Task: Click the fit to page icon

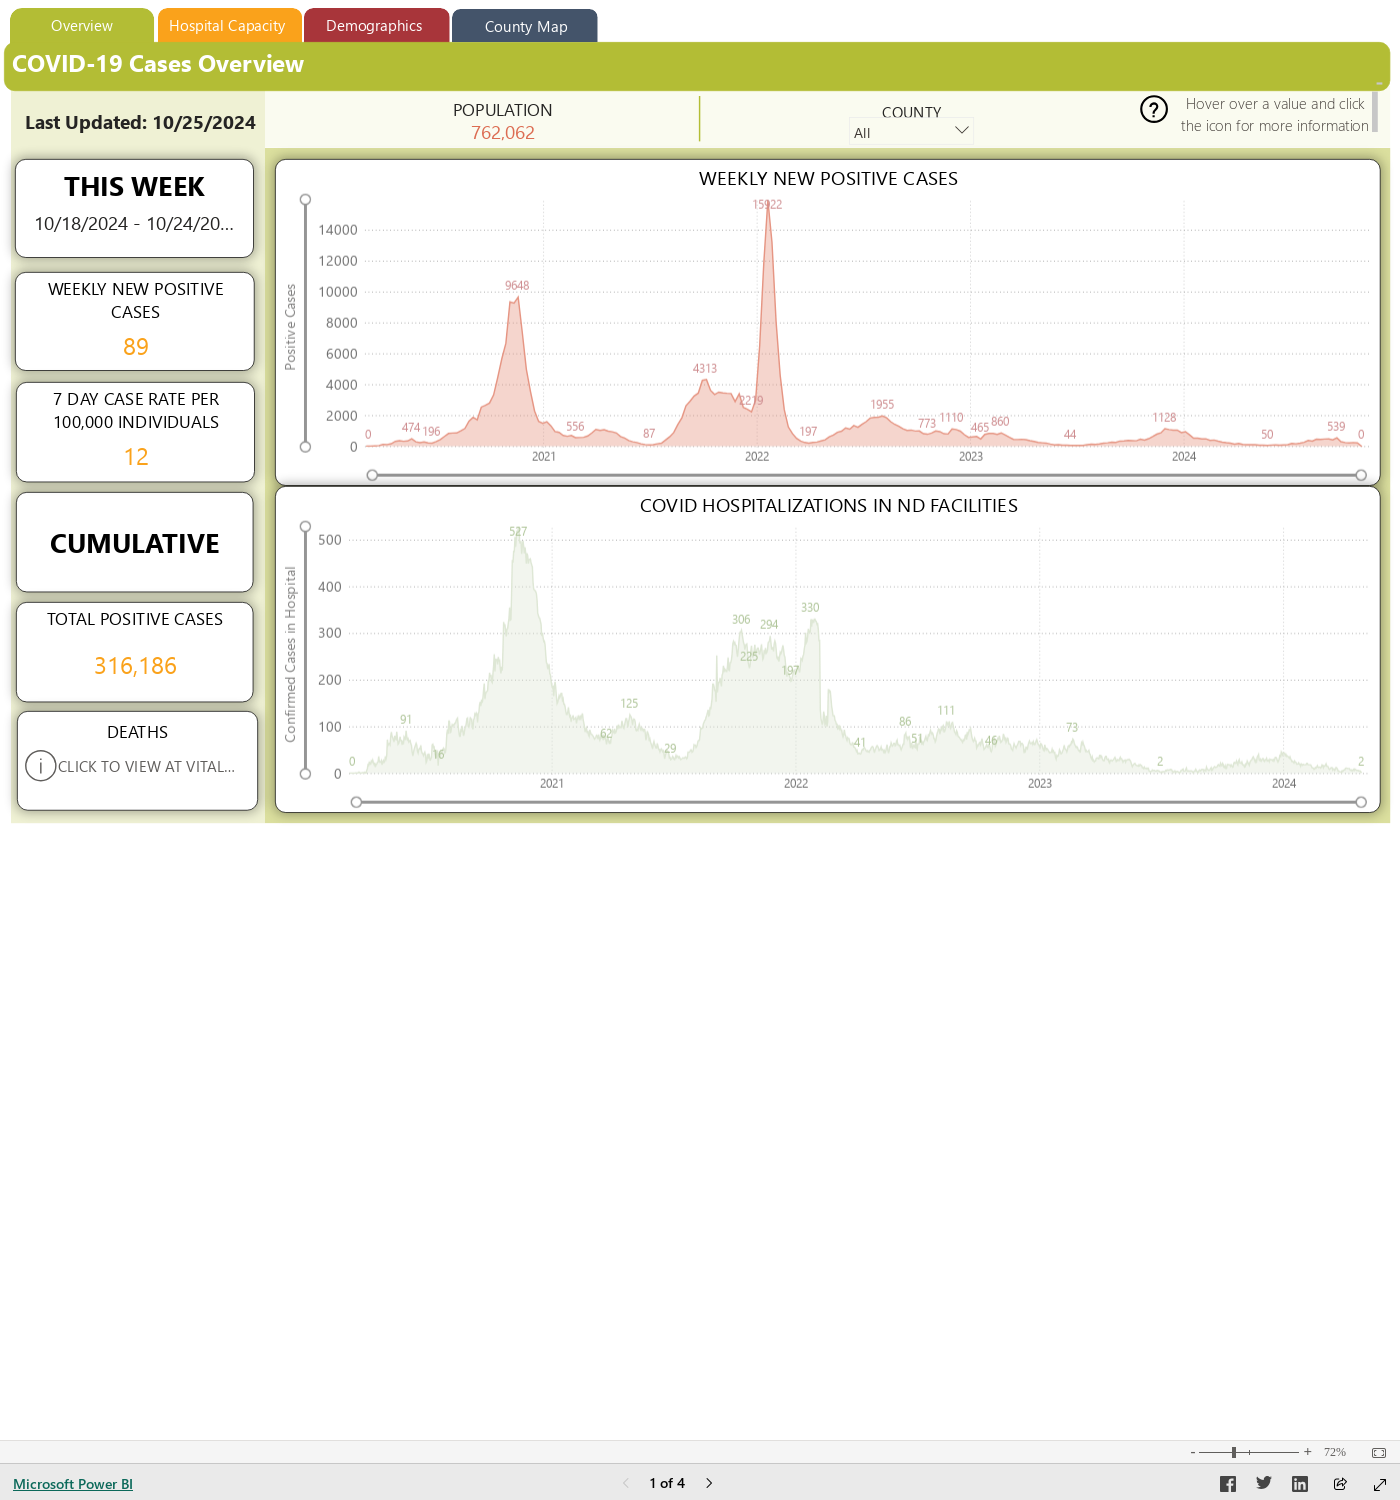Action: coord(1379,1452)
